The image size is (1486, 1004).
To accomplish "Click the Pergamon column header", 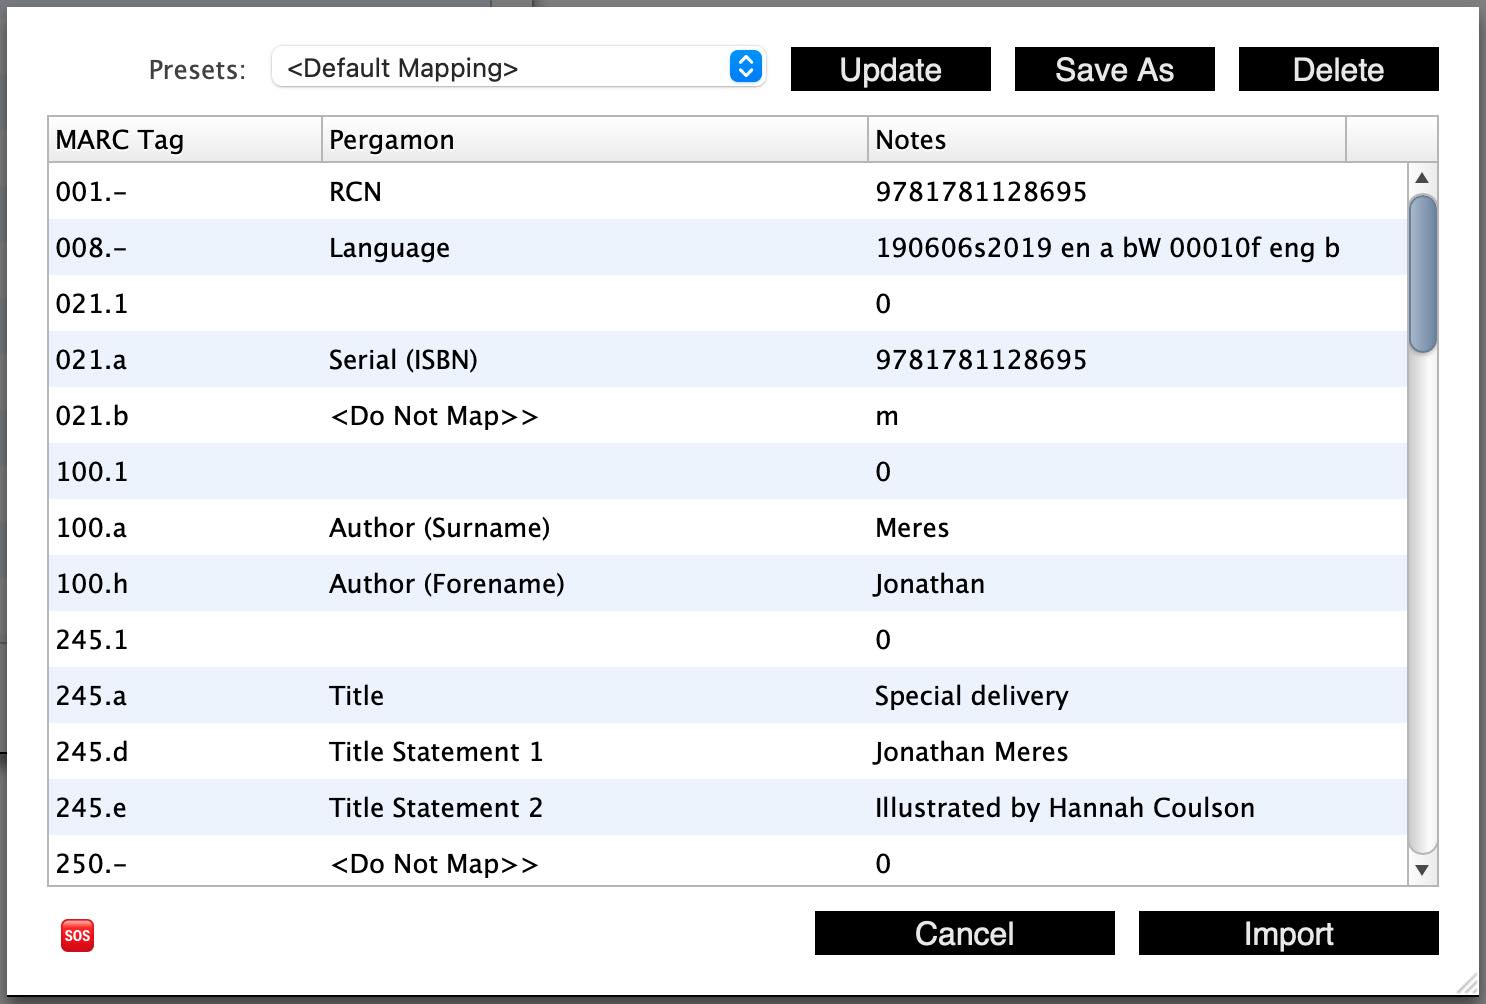I will [595, 140].
